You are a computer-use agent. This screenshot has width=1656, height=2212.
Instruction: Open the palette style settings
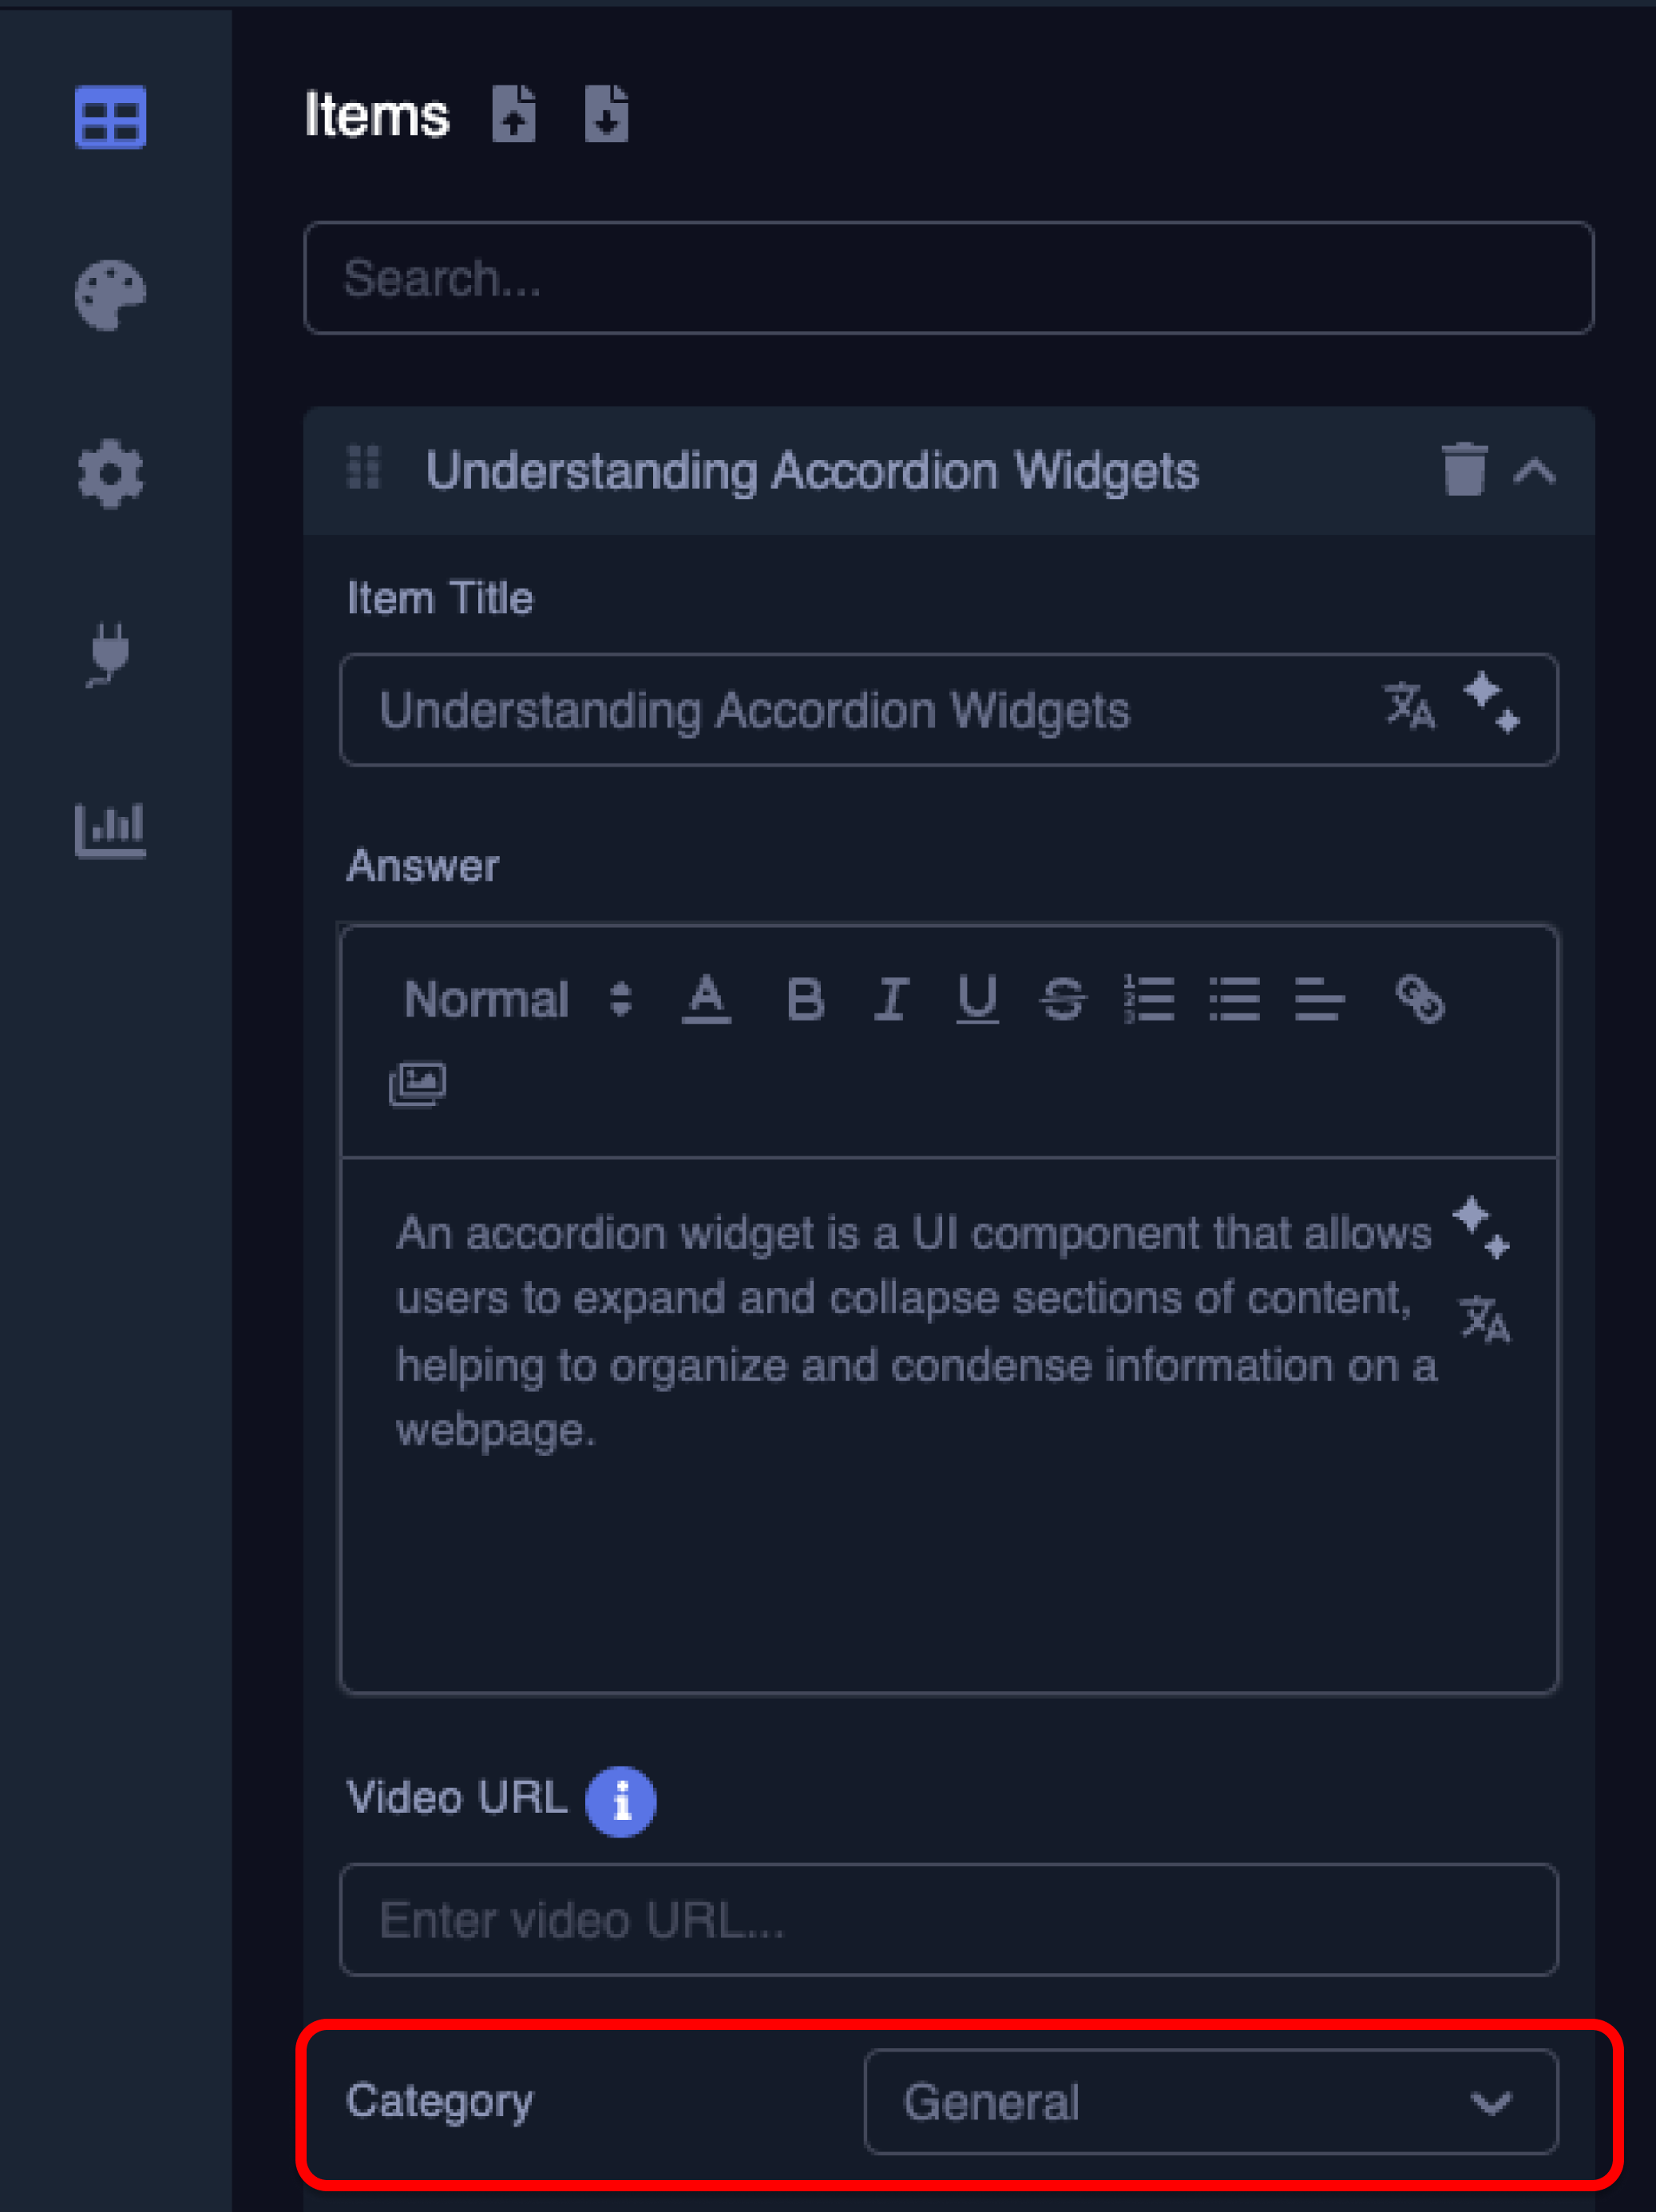(x=110, y=295)
